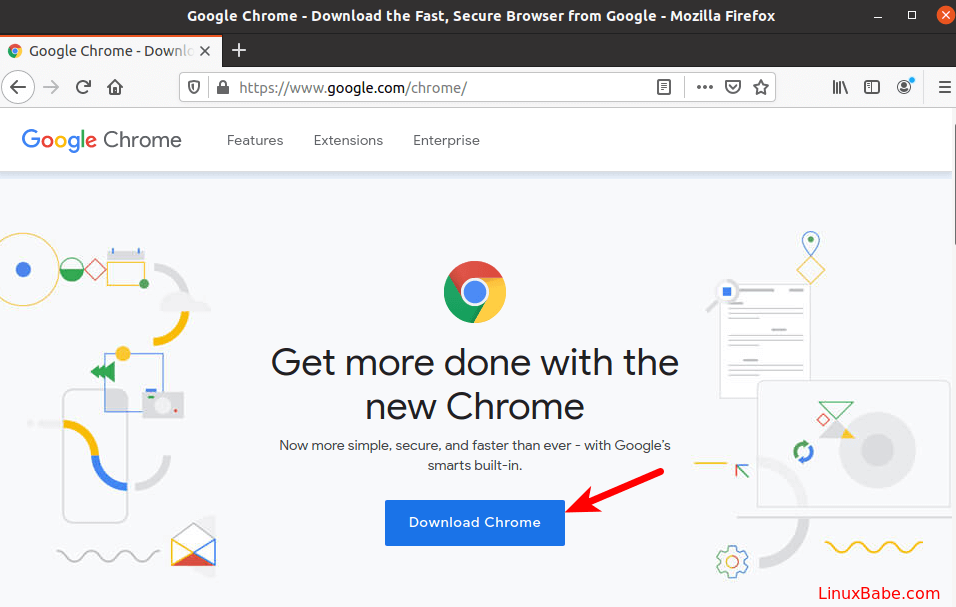Click the Chrome colored logo circle

pos(474,292)
